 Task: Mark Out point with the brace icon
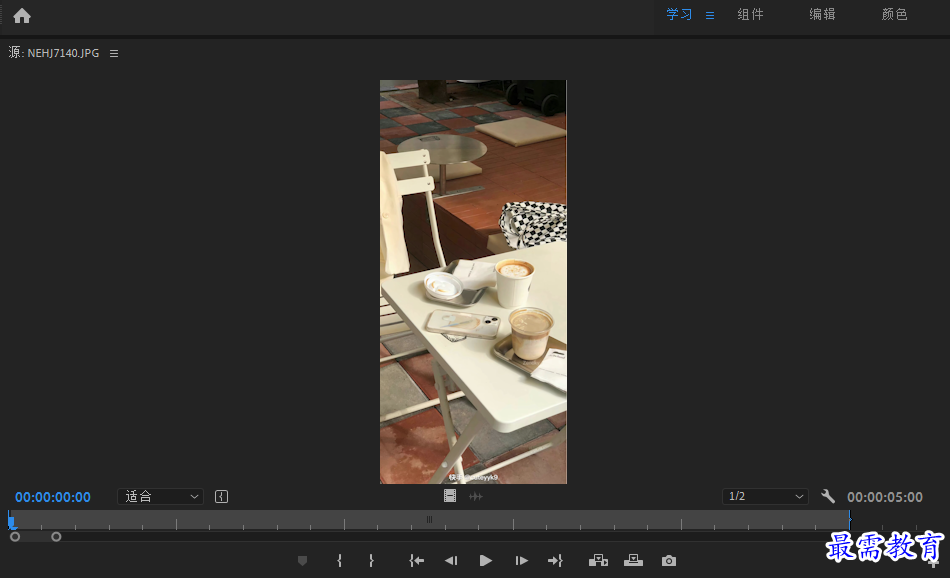371,561
